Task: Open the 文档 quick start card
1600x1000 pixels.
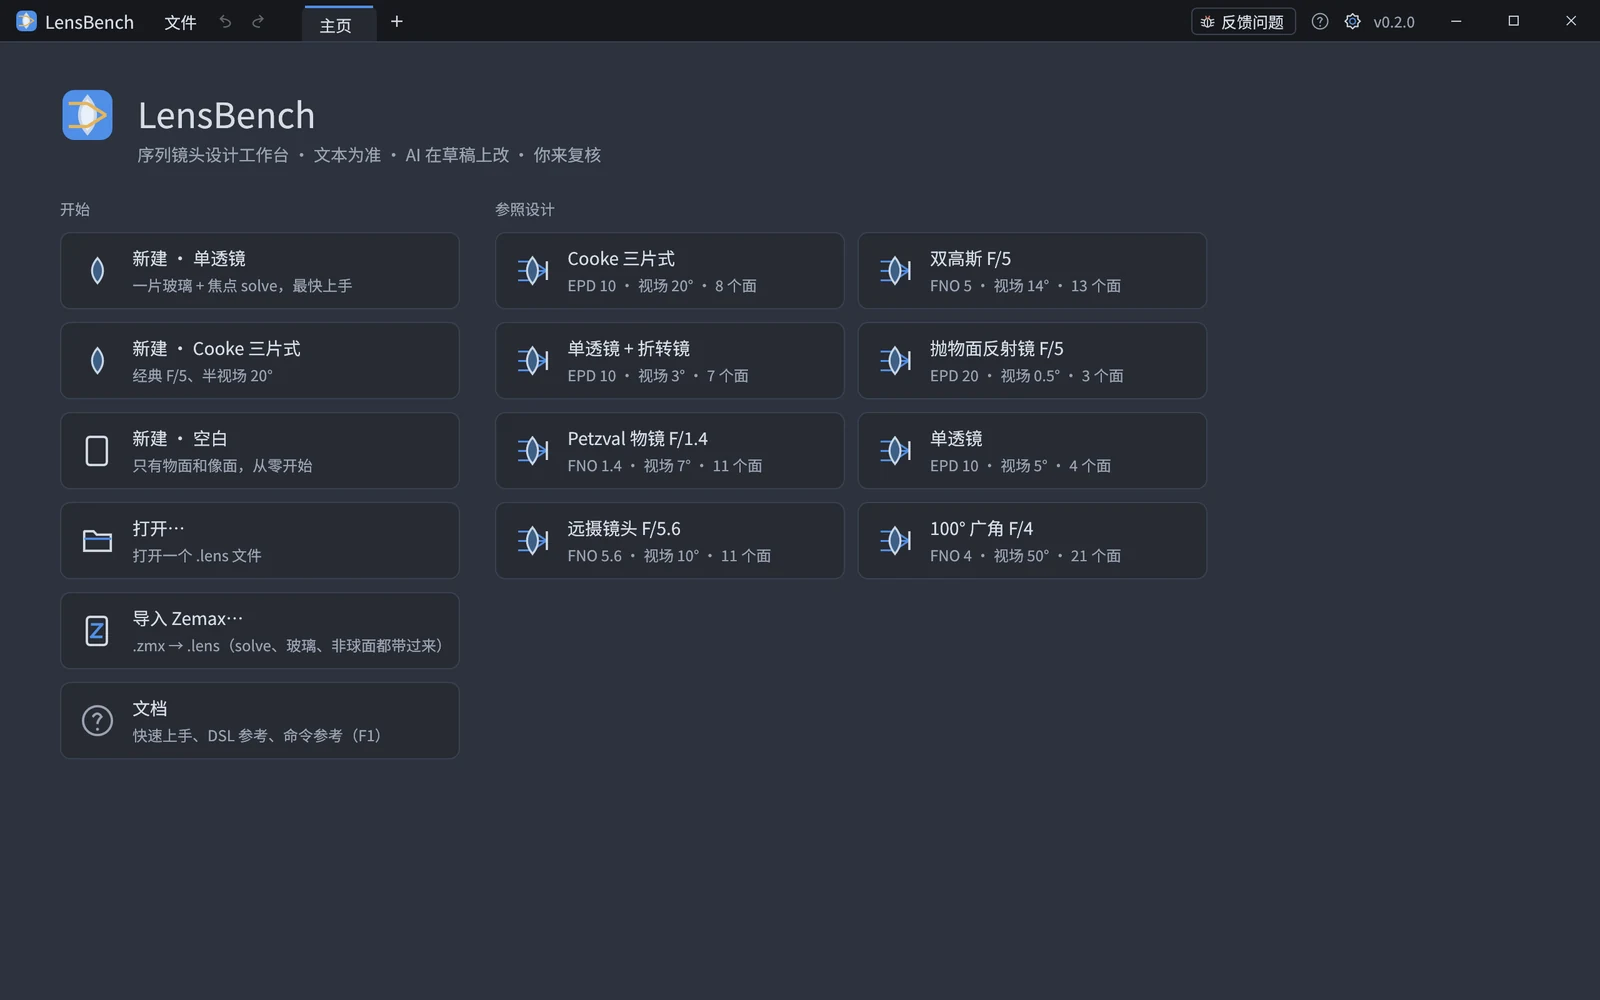Action: pos(260,721)
